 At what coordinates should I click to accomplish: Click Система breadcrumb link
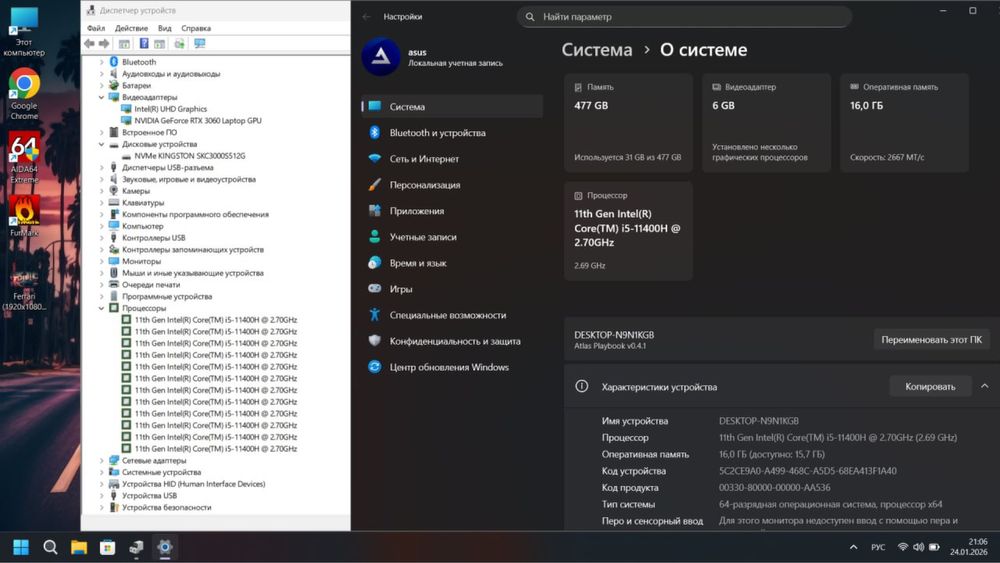pos(597,50)
